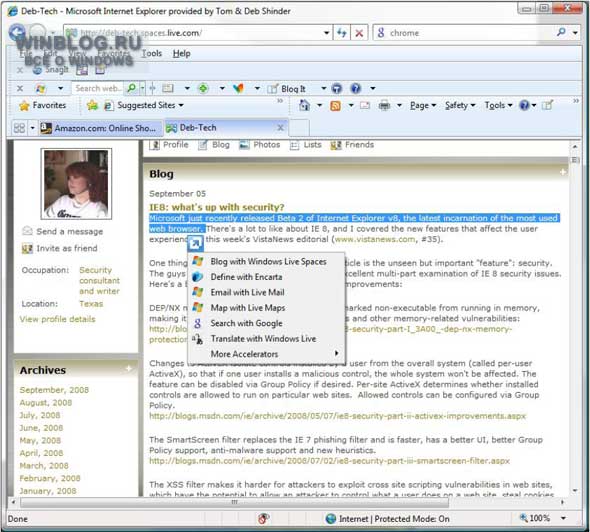Image resolution: width=590 pixels, height=532 pixels.
Task: Click Send a message link
Action: click(70, 231)
